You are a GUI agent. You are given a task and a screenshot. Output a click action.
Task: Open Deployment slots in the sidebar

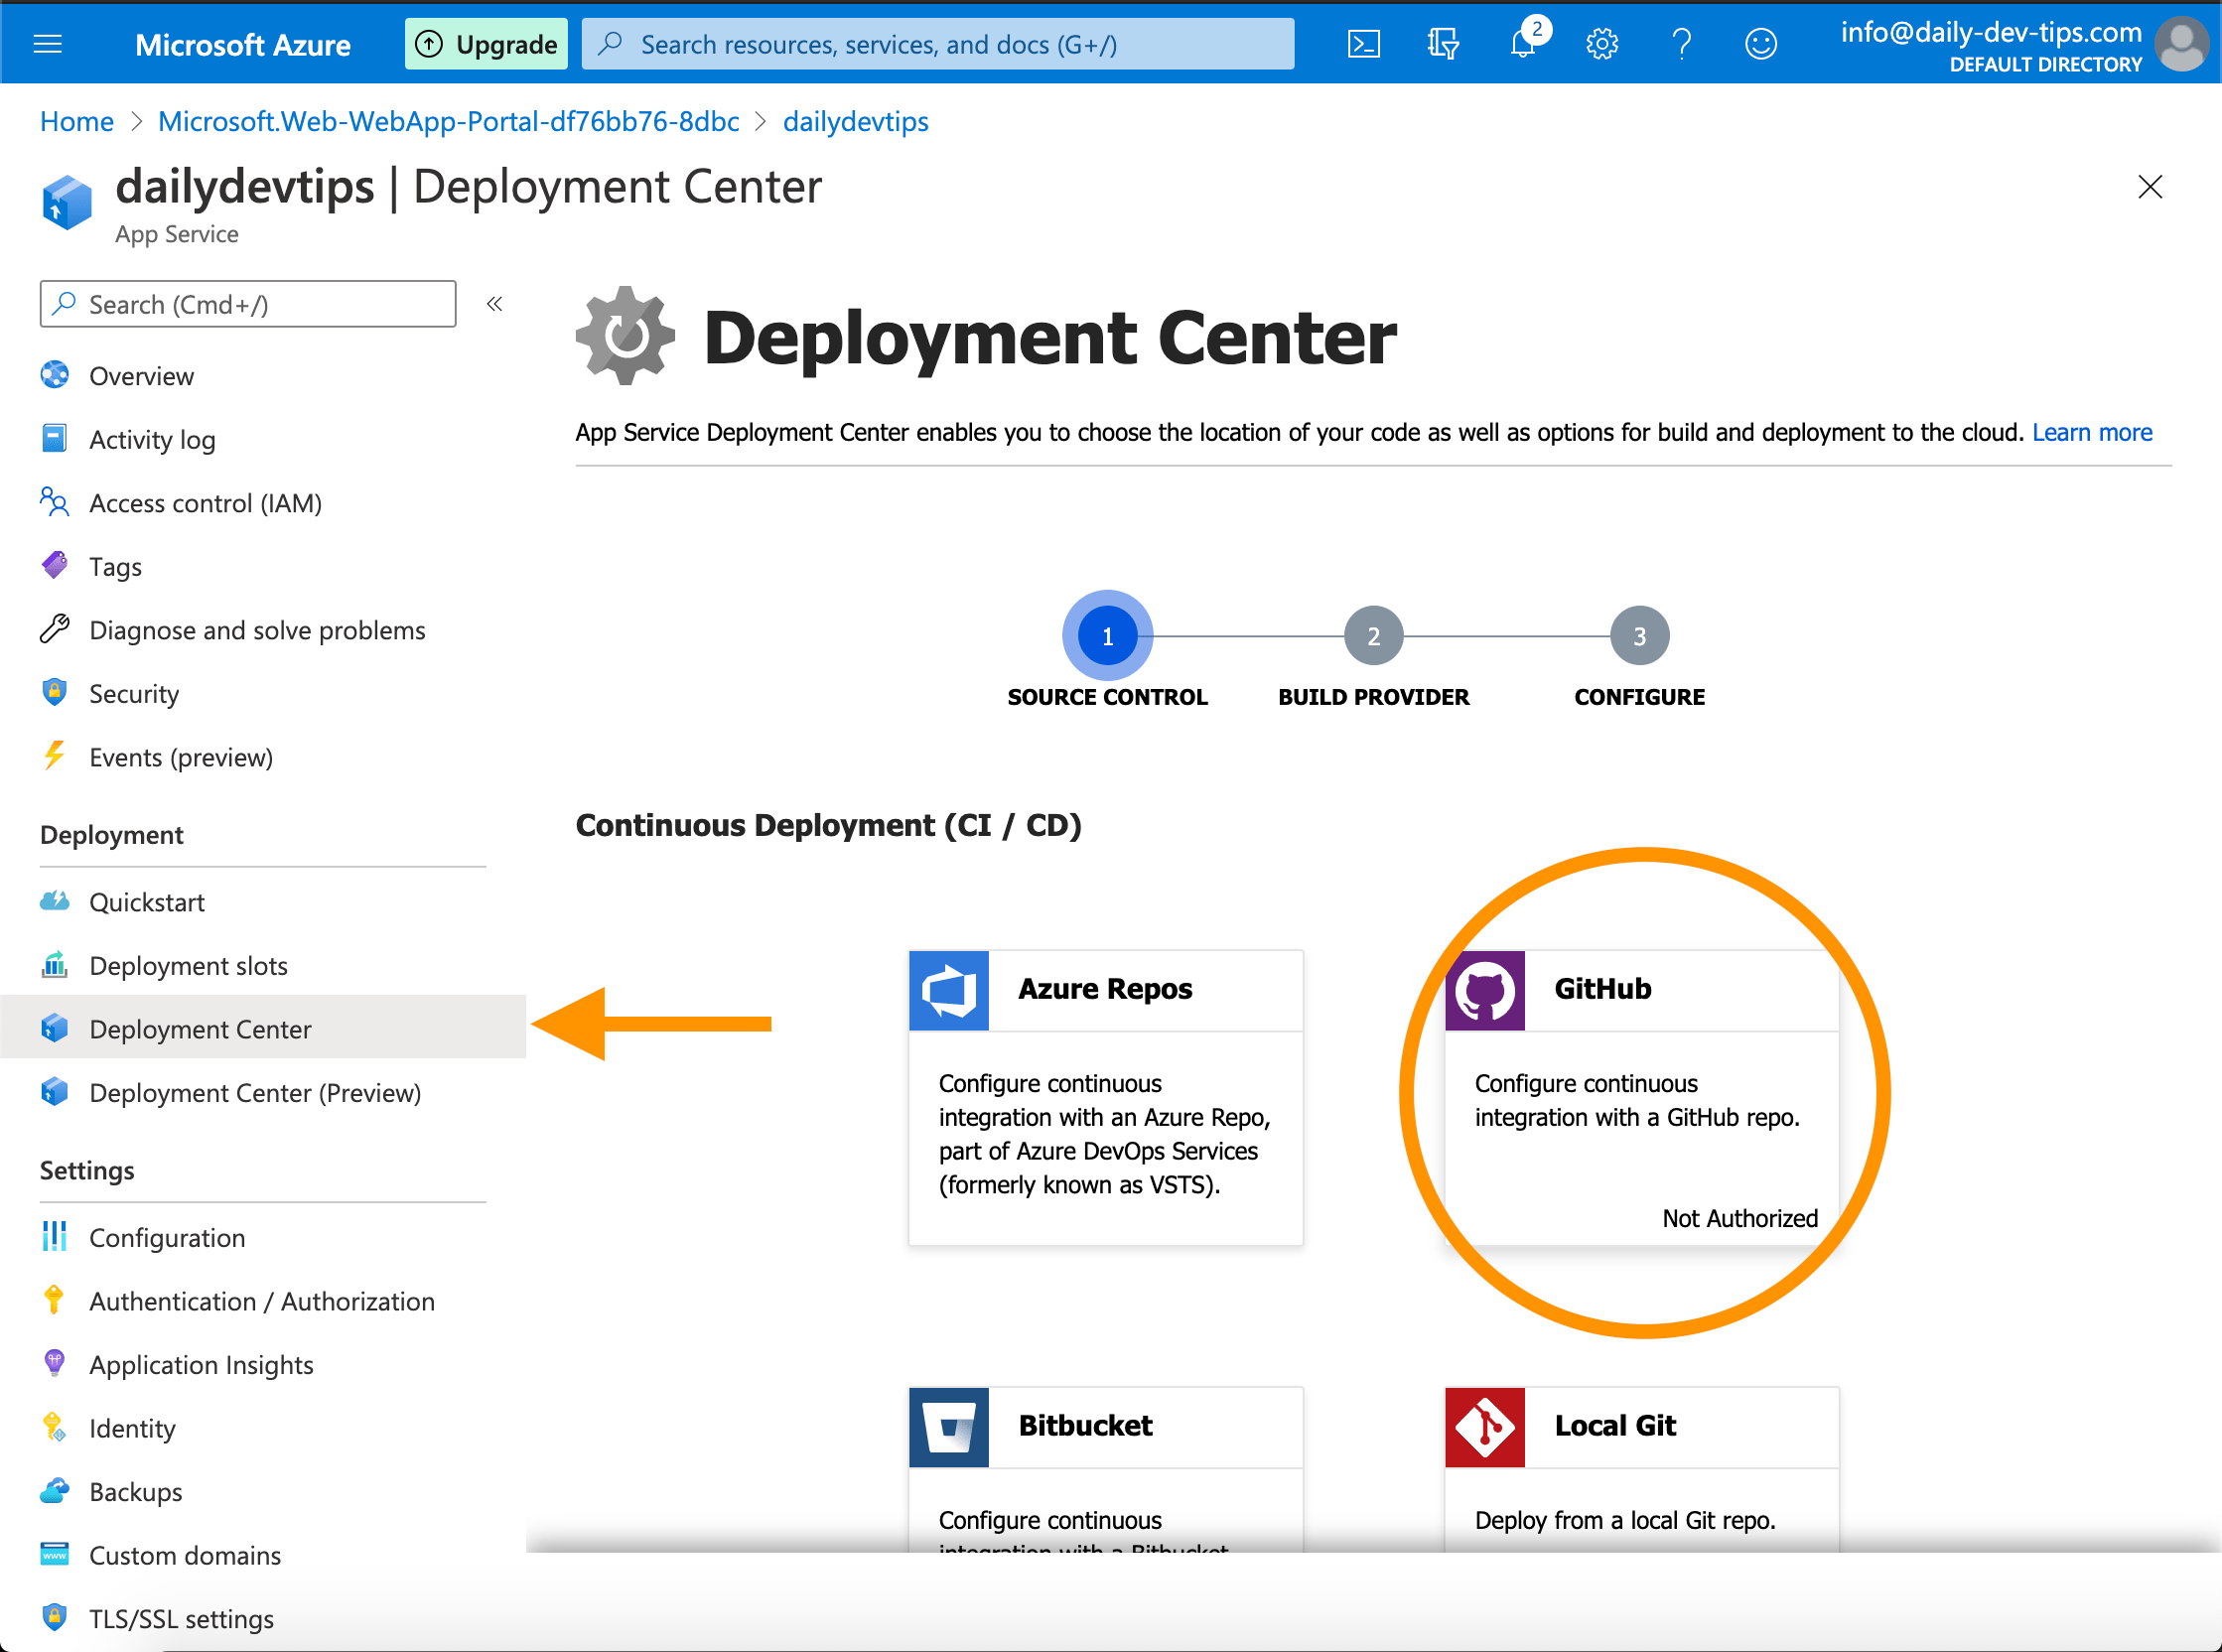[188, 965]
